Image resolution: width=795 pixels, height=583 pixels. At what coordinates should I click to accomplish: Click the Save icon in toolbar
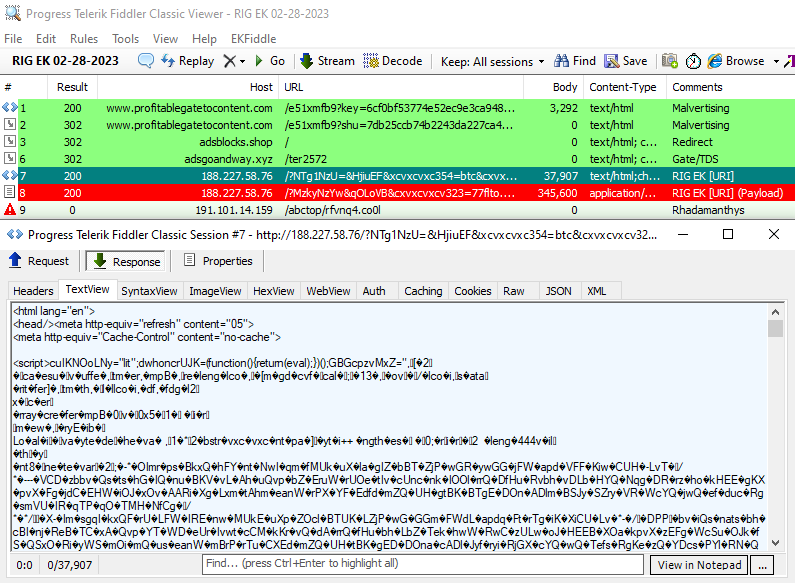point(625,61)
